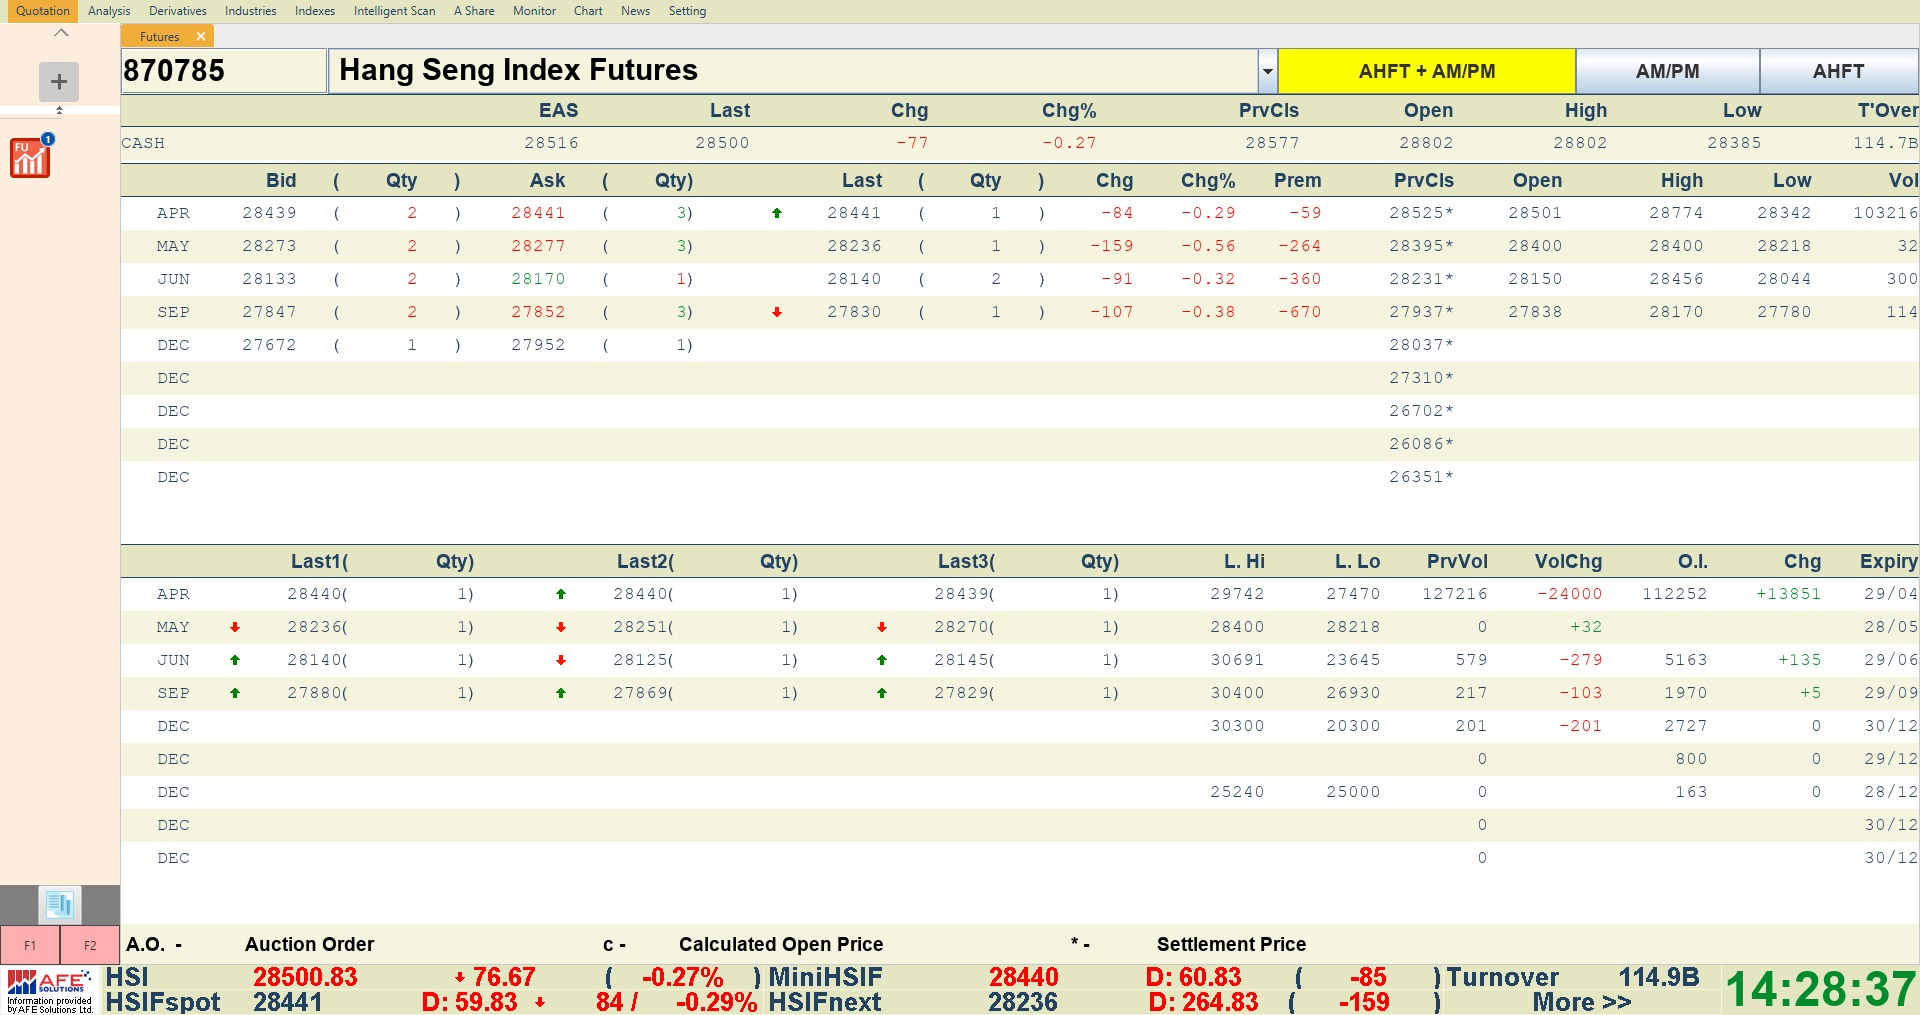Viewport: 1920px width, 1015px height.
Task: Click the VolChg column header
Action: (x=1568, y=561)
